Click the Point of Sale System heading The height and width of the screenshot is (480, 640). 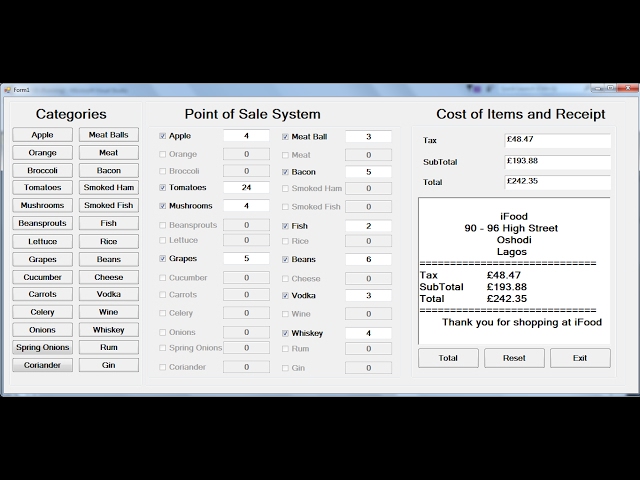coord(253,114)
